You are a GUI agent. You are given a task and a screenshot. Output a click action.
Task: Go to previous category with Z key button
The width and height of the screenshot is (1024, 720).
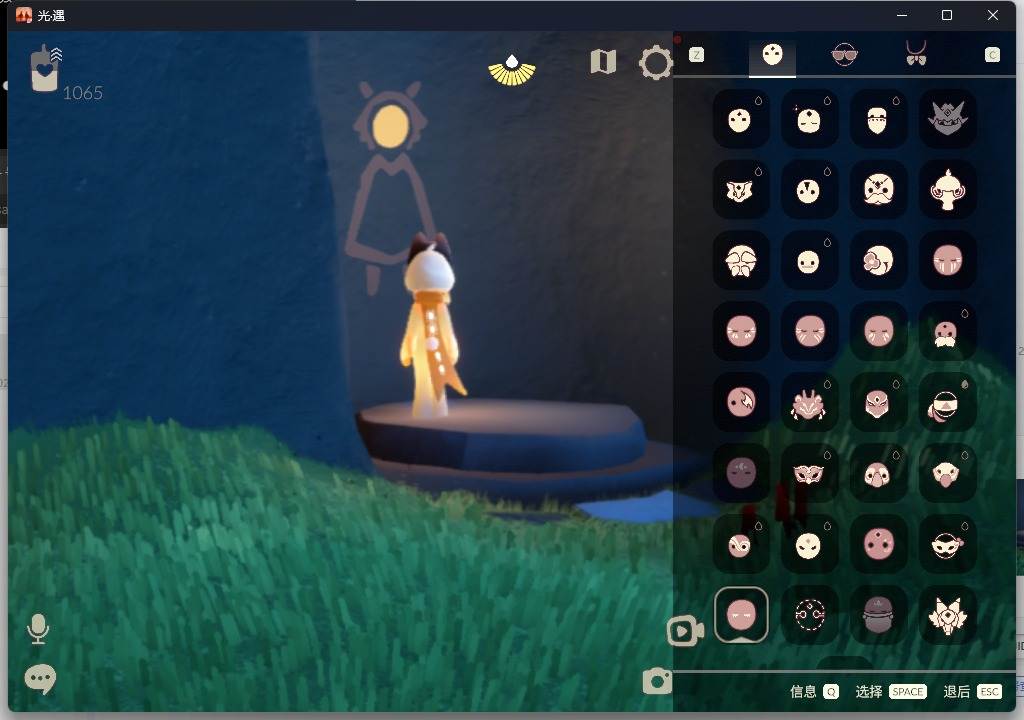click(x=696, y=55)
